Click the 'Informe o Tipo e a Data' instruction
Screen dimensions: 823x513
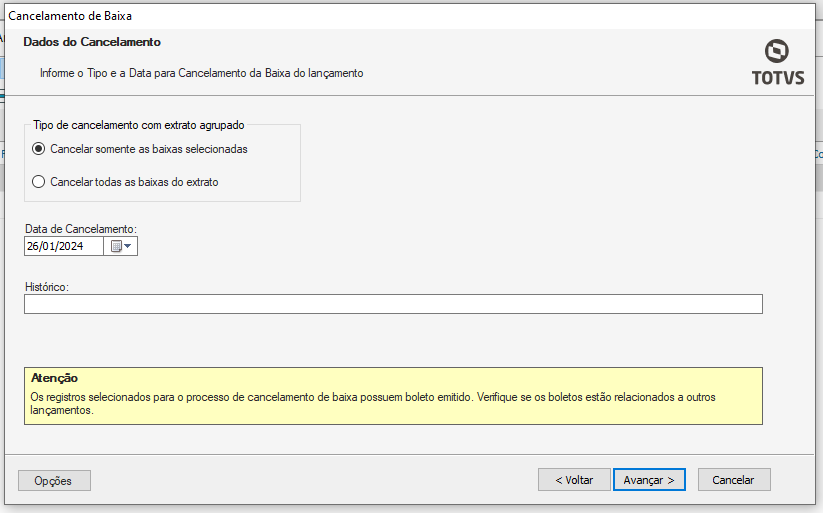point(201,73)
